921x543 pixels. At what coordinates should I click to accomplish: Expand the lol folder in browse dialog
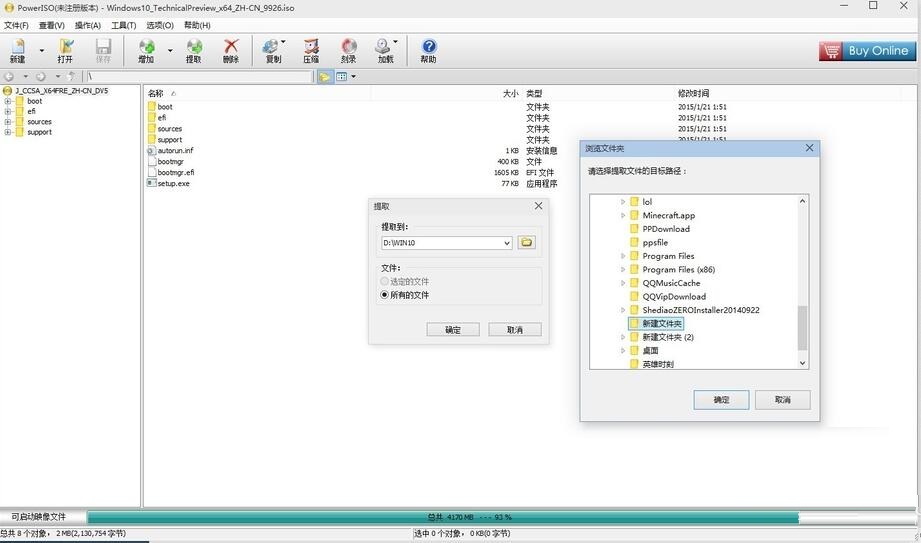pos(623,202)
